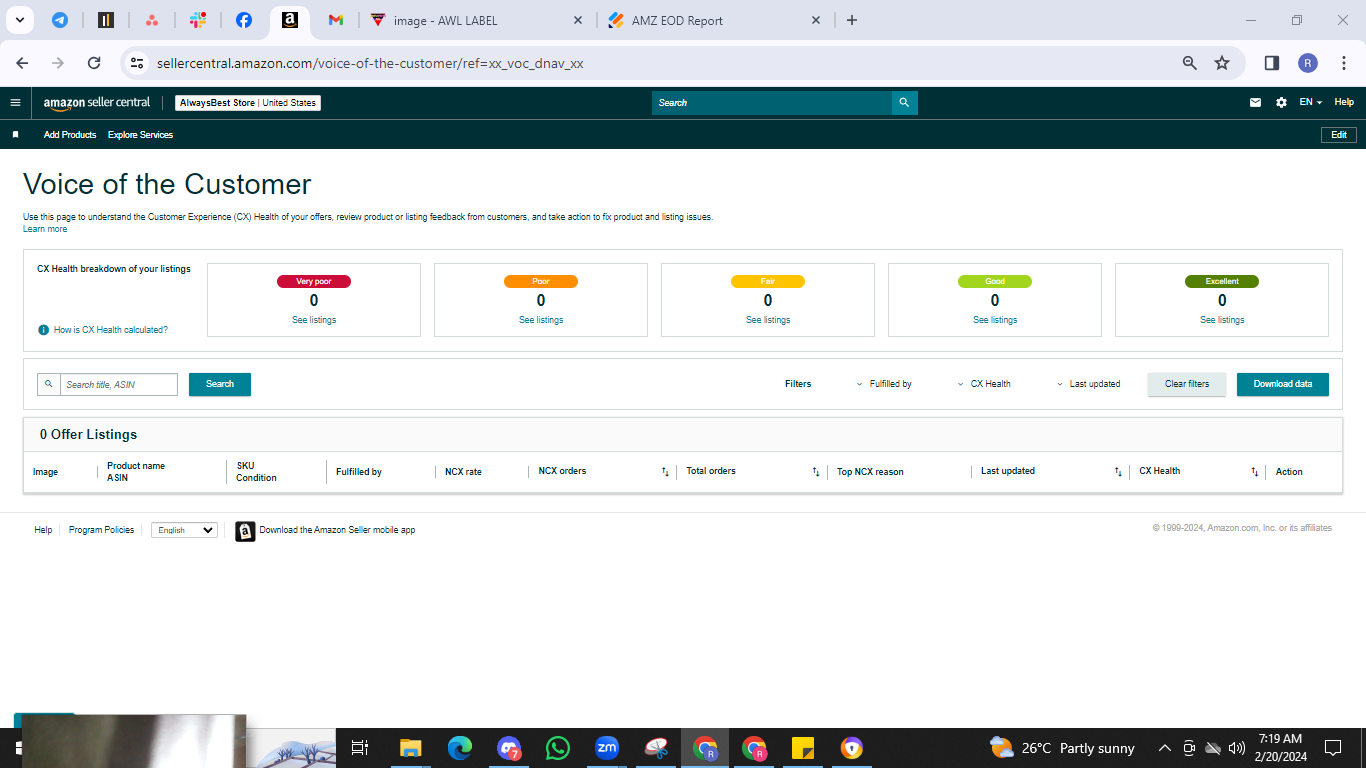The height and width of the screenshot is (768, 1366).
Task: Click the Seller Central search magnifier button
Action: tap(904, 103)
